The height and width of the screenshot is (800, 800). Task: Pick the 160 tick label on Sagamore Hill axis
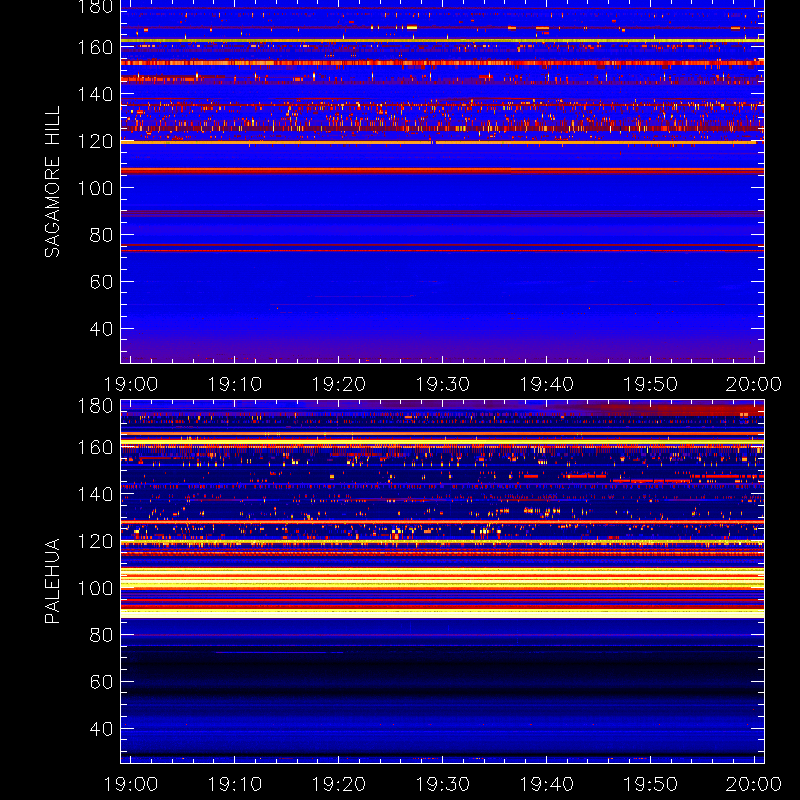point(95,47)
